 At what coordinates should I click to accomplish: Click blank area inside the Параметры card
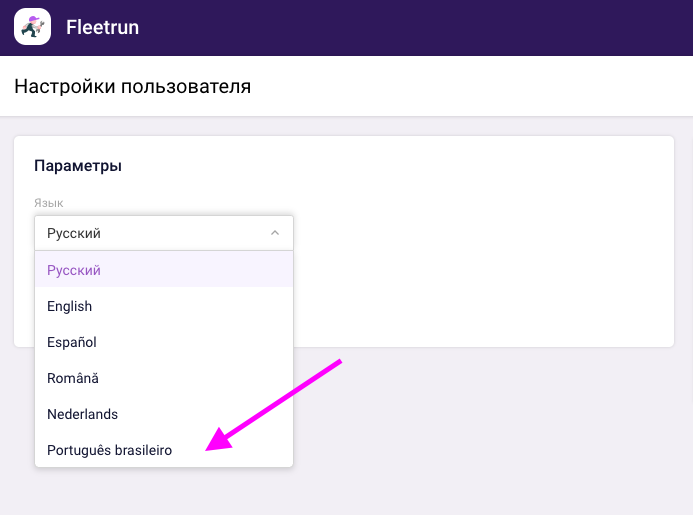[x=480, y=260]
